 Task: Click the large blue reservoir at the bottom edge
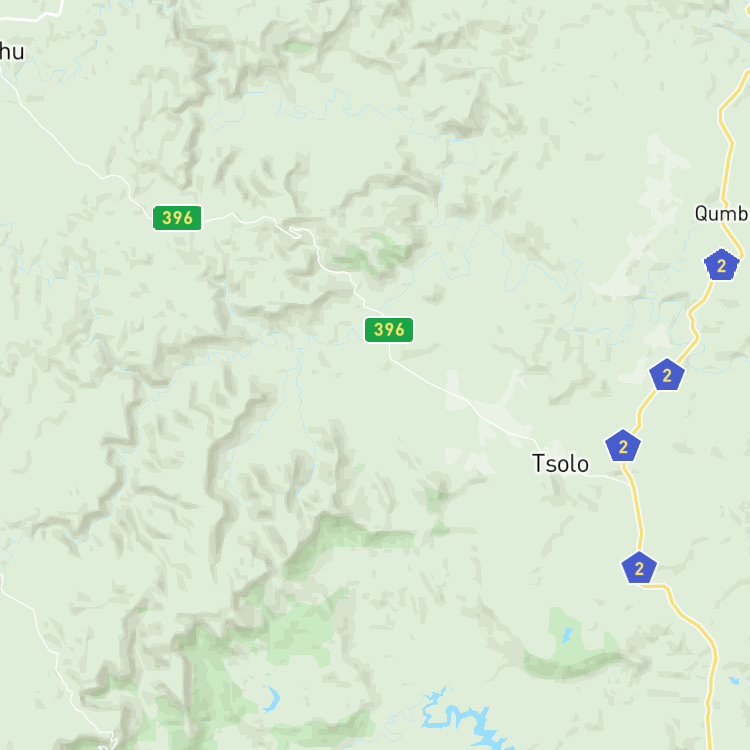click(466, 720)
